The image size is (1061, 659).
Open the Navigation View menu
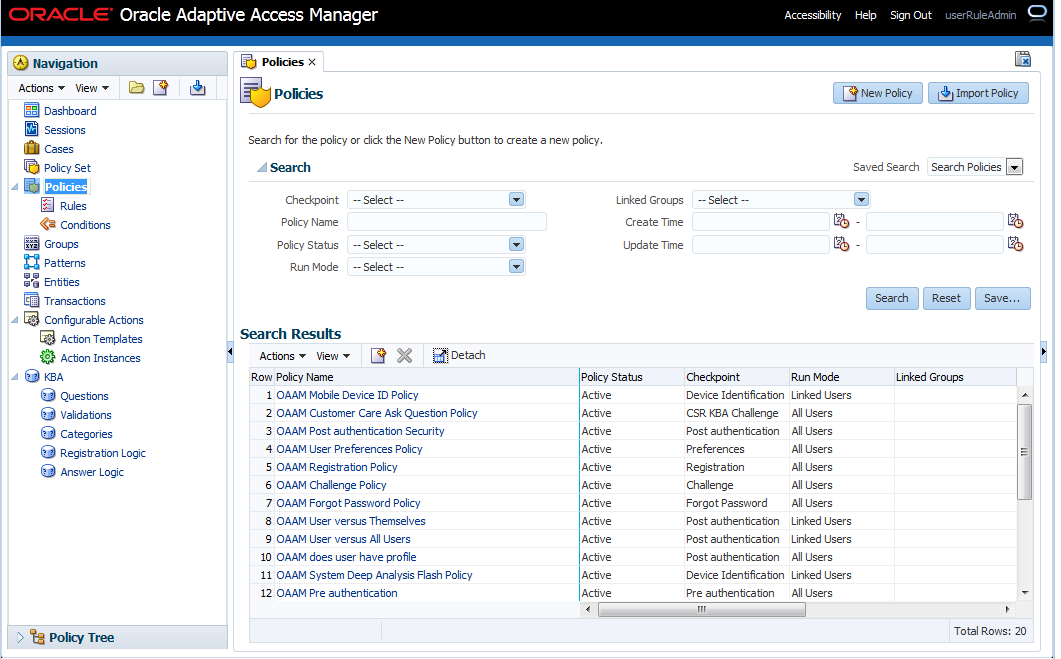[92, 88]
